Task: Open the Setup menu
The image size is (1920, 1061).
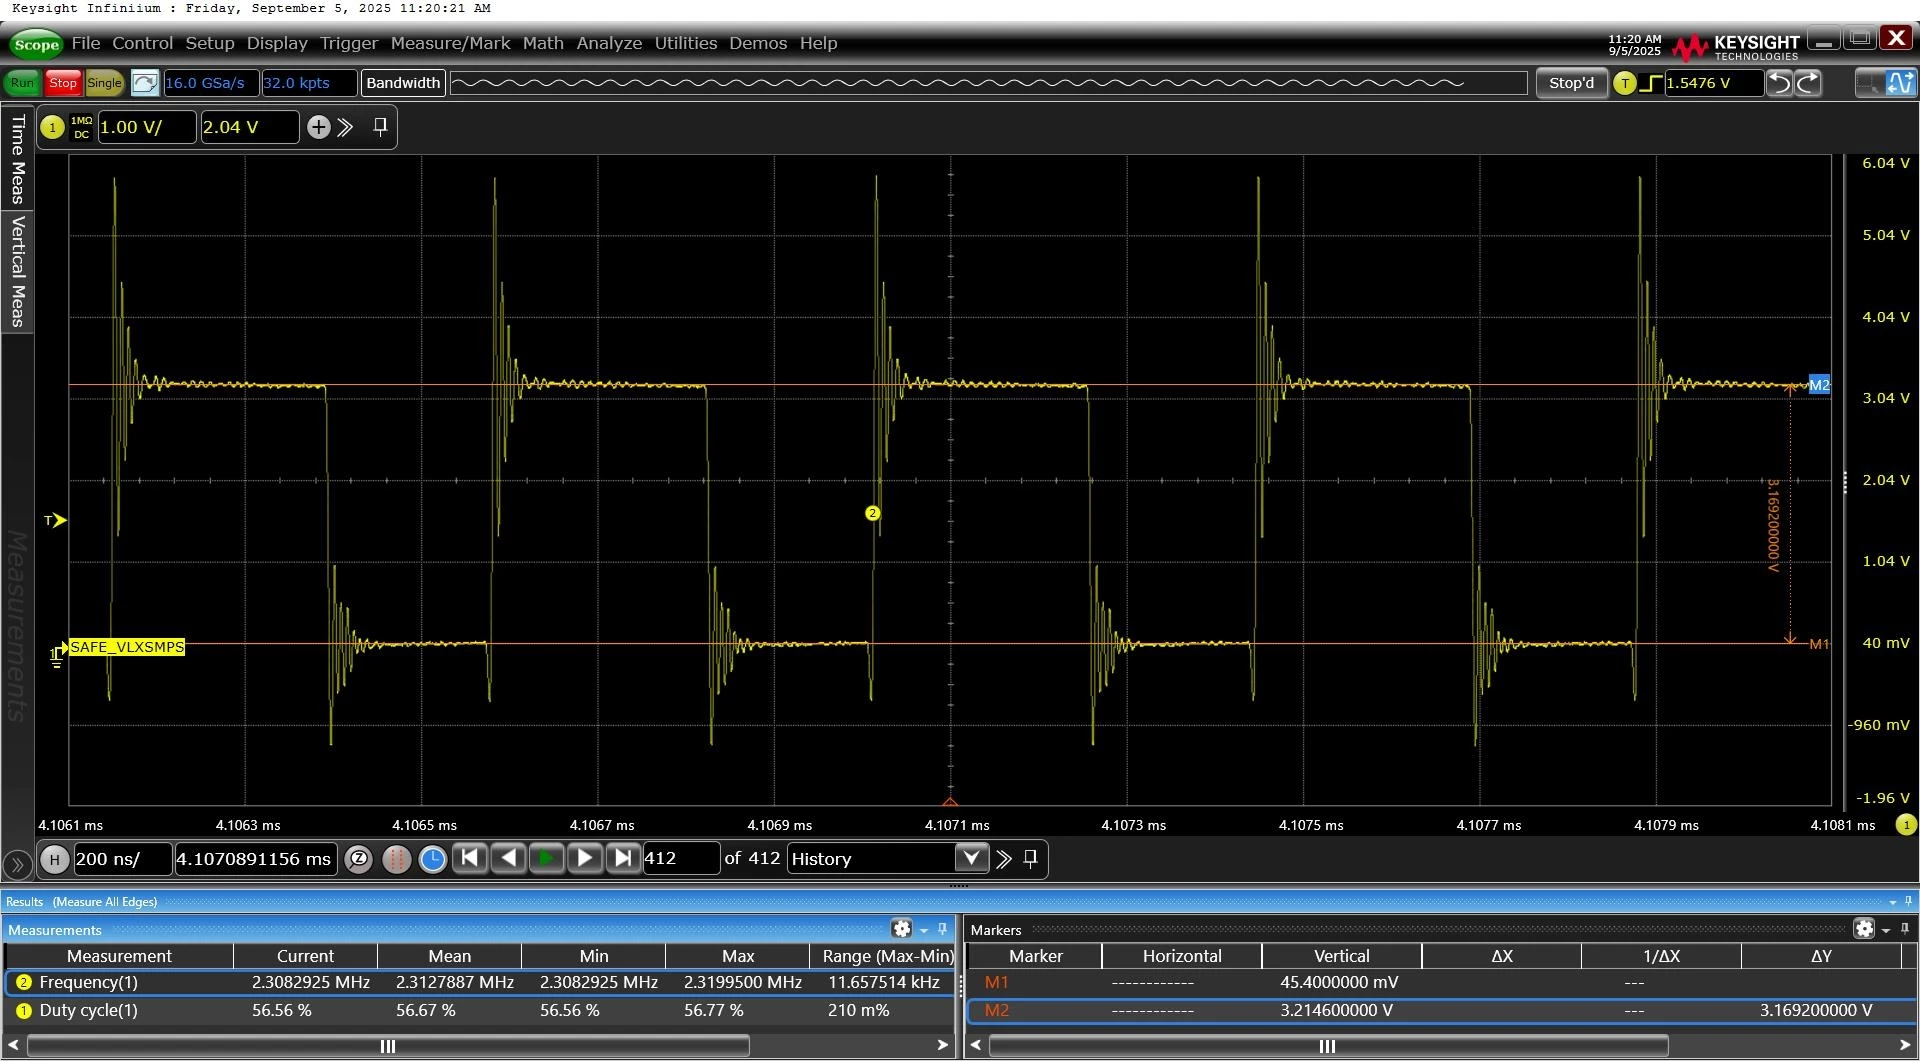Action: coord(210,43)
